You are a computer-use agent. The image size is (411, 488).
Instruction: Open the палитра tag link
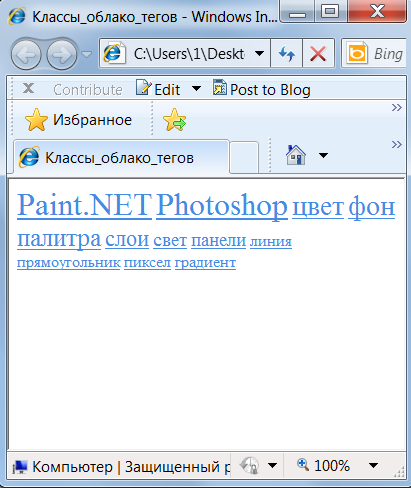coord(59,239)
